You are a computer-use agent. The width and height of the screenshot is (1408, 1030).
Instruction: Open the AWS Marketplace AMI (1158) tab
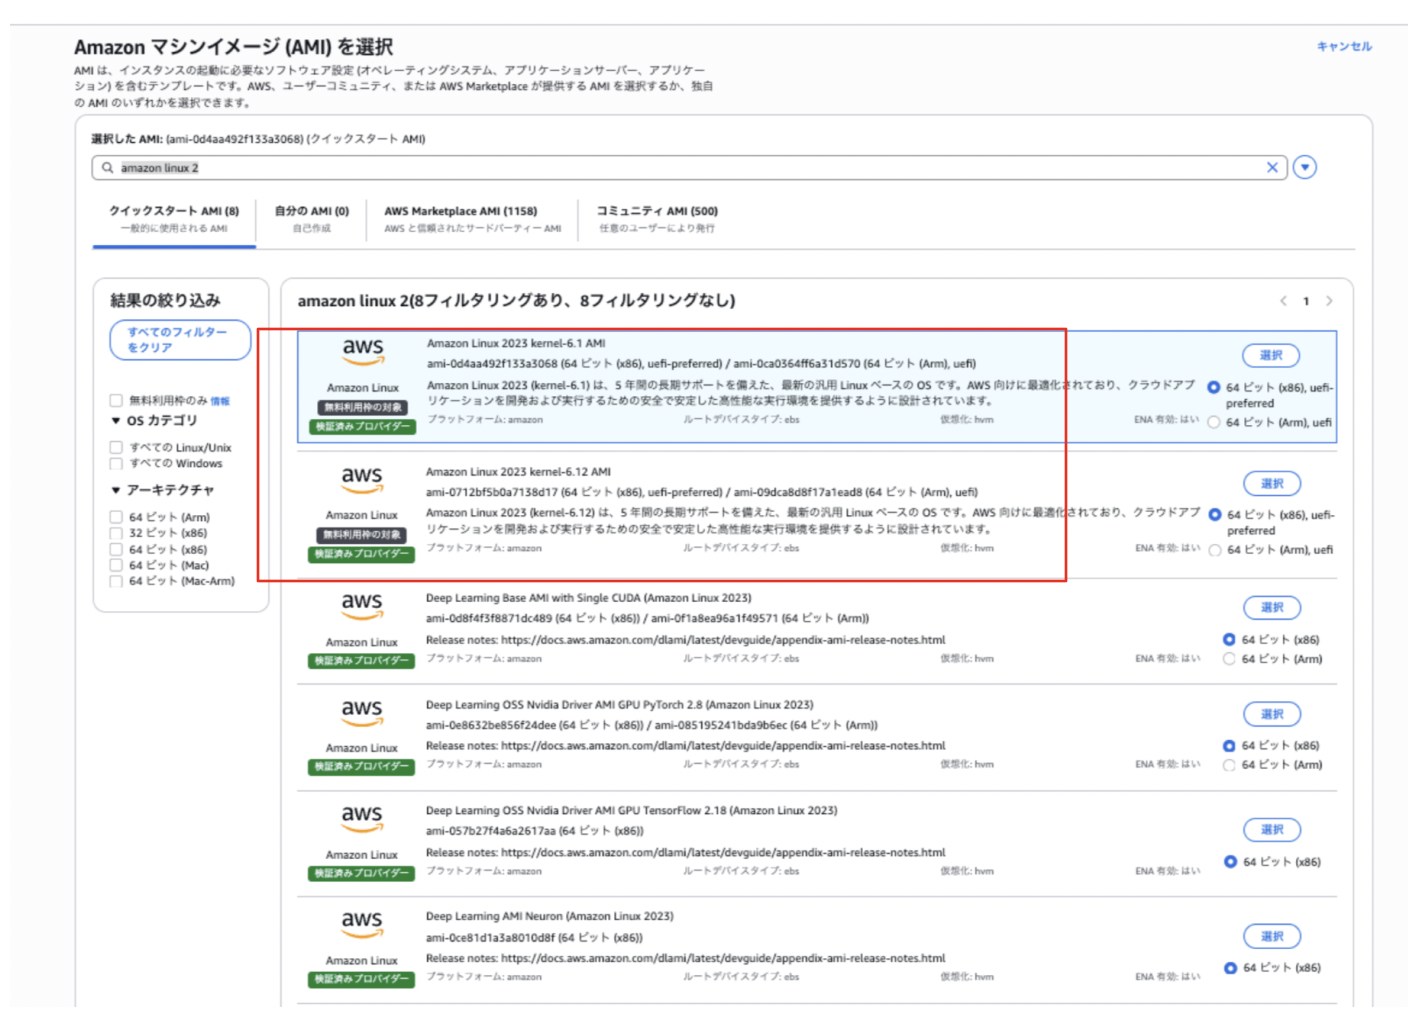(x=472, y=219)
